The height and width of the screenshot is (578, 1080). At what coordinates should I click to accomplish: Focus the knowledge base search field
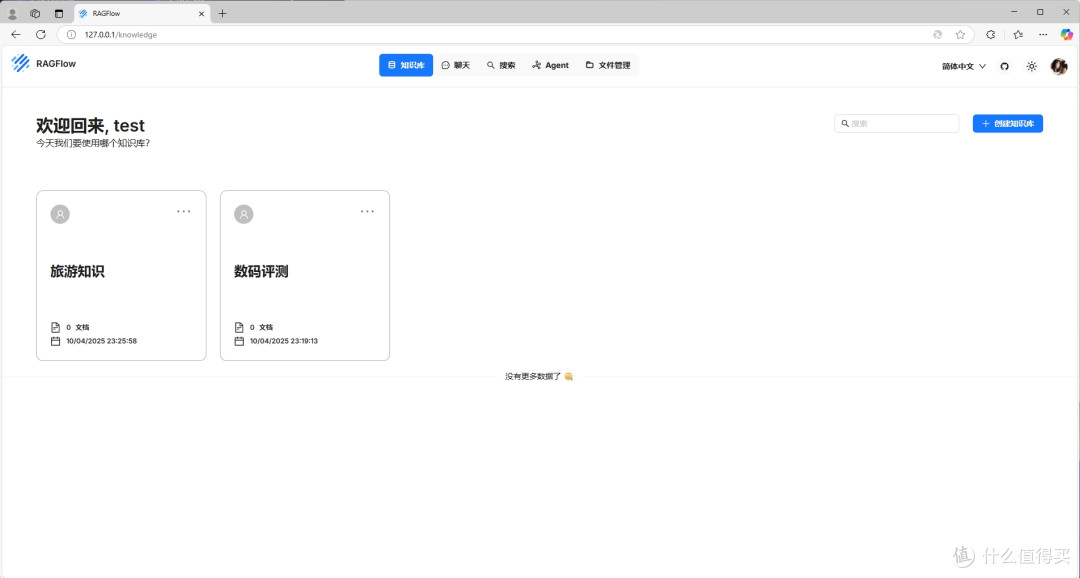896,123
